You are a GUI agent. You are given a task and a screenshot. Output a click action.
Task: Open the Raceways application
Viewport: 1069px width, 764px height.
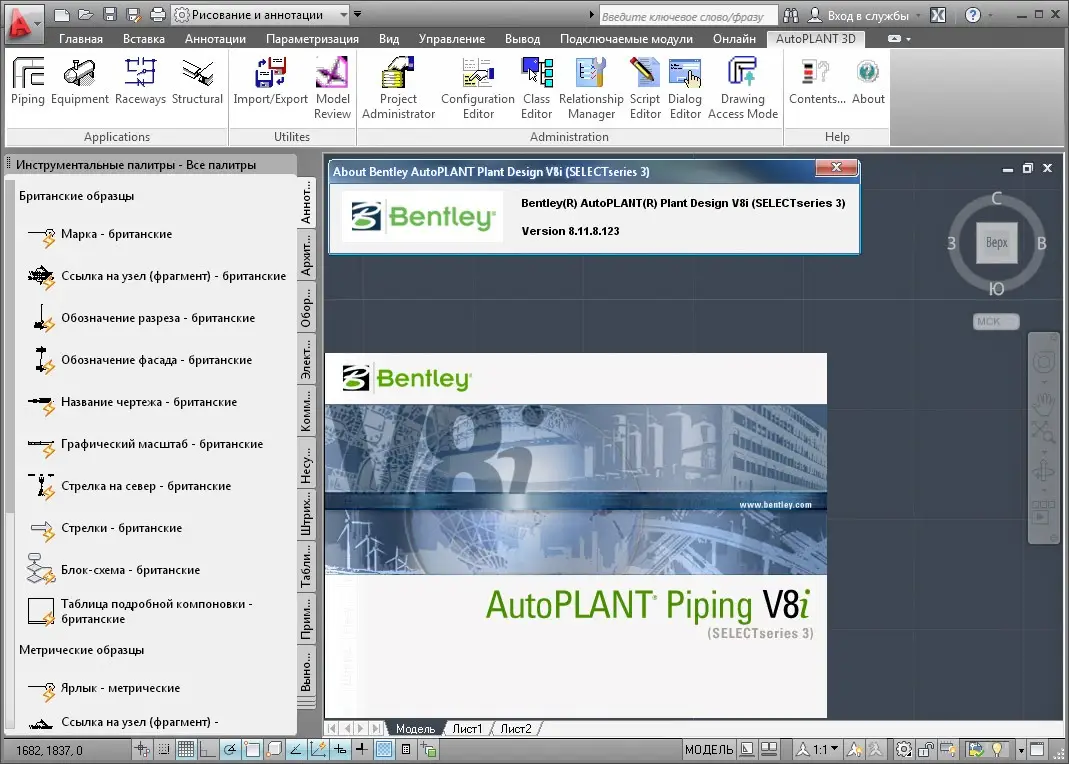140,81
